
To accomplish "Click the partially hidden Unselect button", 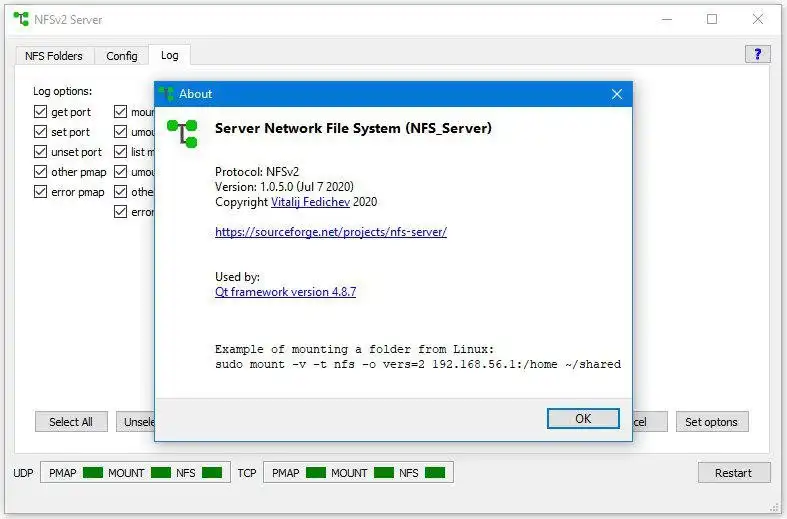I will point(136,422).
